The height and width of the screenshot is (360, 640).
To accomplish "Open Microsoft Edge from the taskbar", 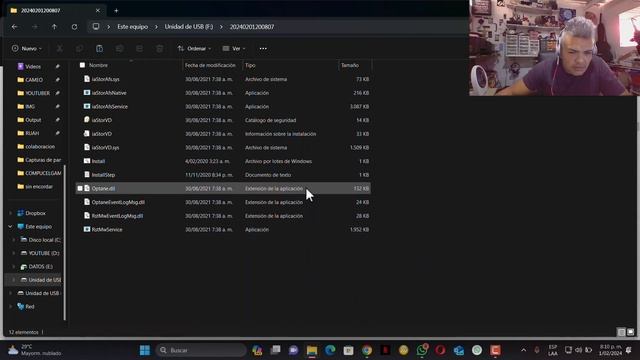I will [x=330, y=350].
